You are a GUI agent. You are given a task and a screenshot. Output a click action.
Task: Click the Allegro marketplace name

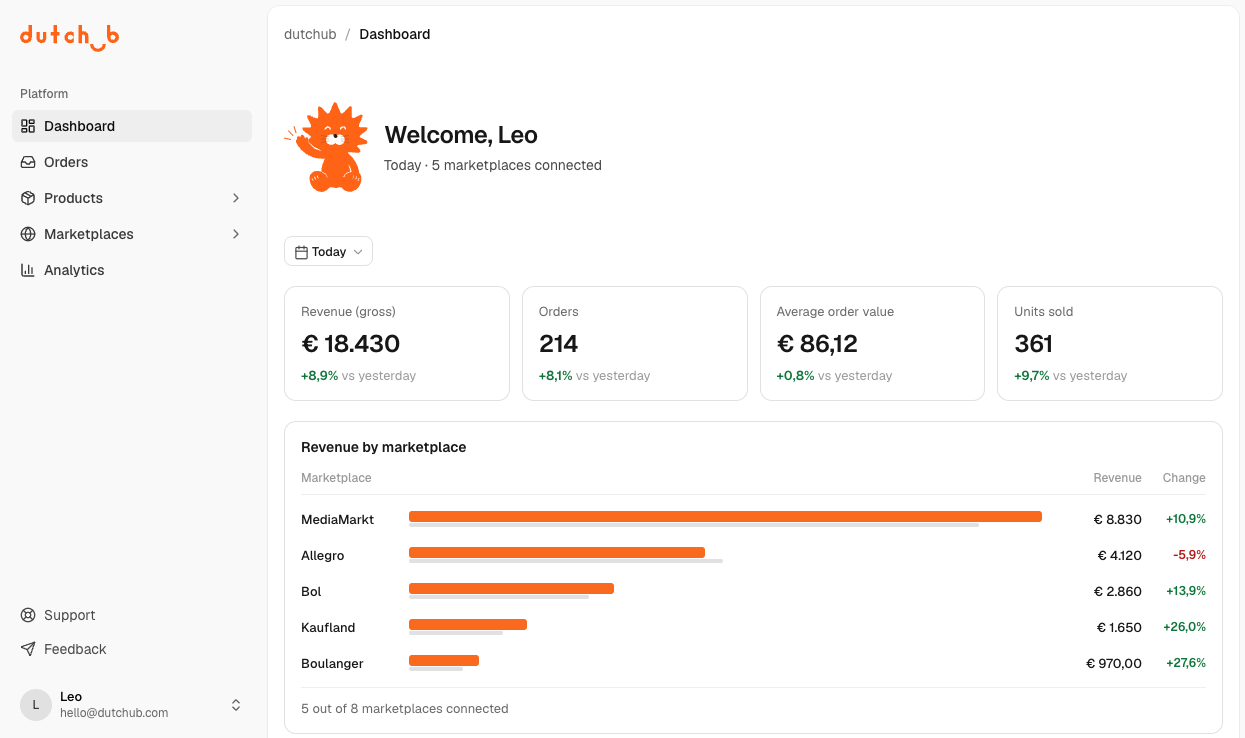coord(323,556)
